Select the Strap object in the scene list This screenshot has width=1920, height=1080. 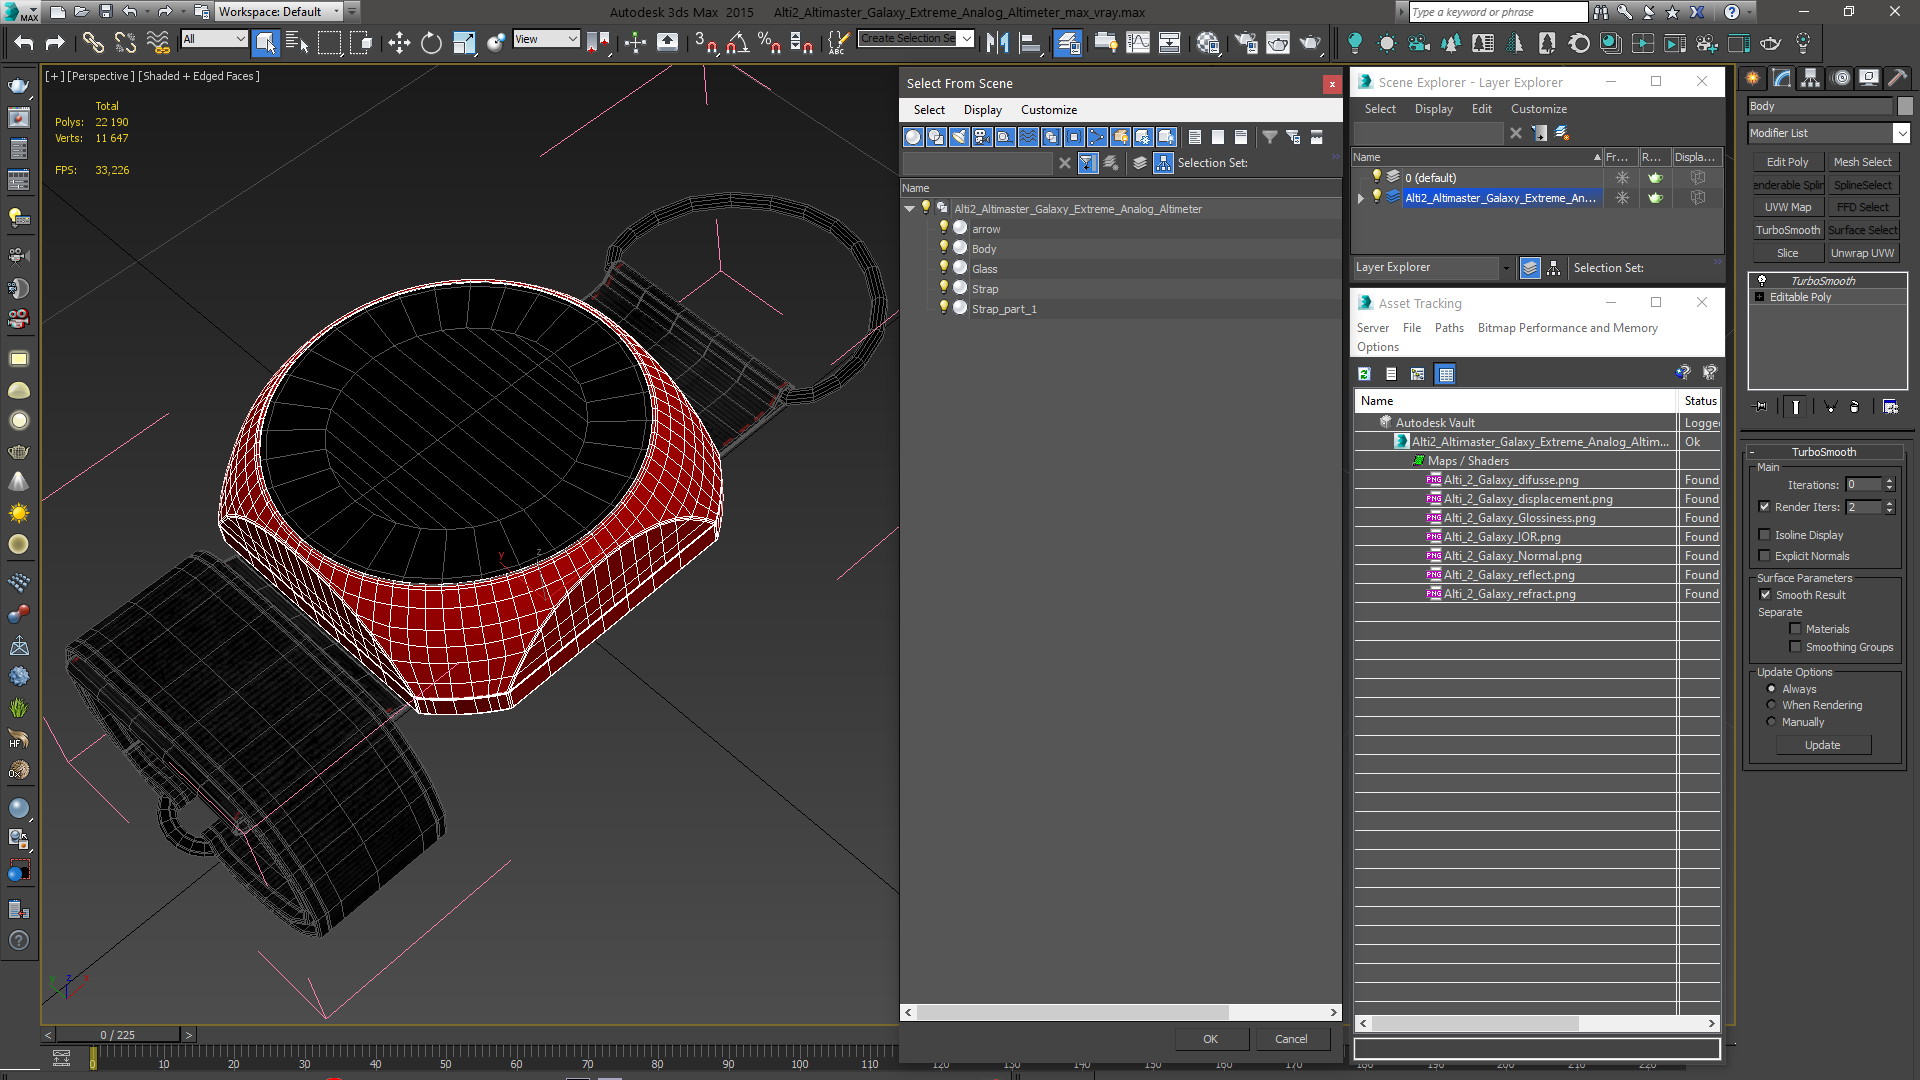[985, 289]
